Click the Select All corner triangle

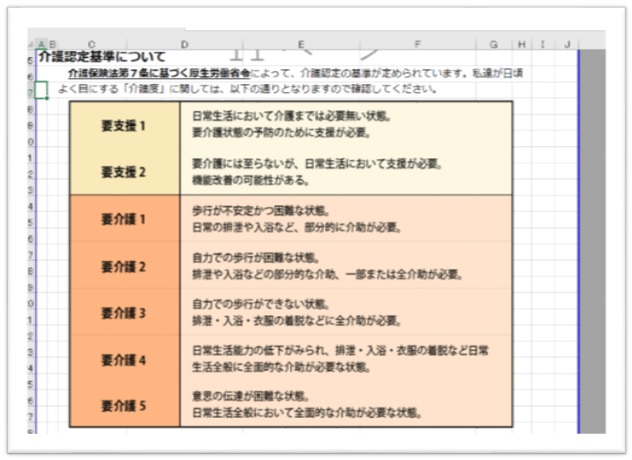coord(31,44)
